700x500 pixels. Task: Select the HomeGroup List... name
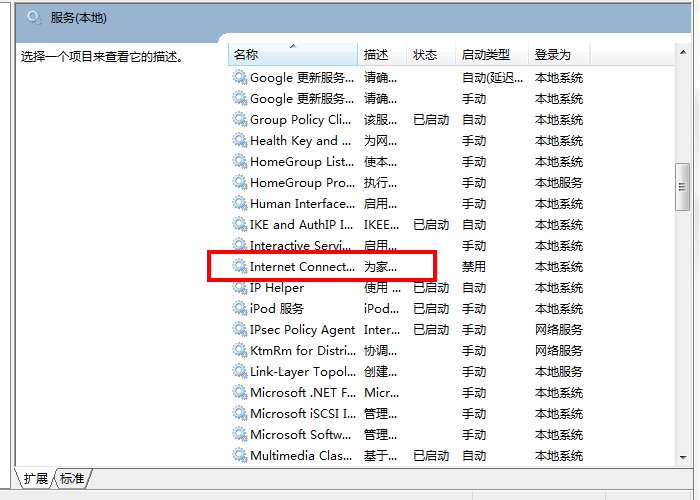click(302, 162)
